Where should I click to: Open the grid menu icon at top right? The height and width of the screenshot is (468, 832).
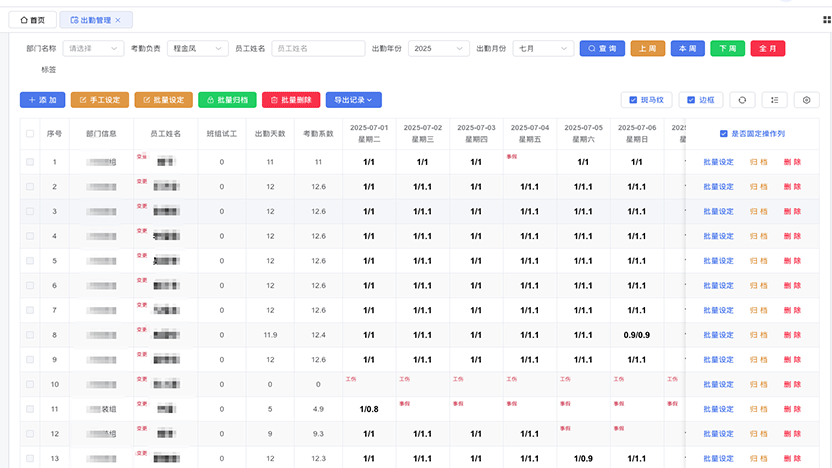[827, 20]
